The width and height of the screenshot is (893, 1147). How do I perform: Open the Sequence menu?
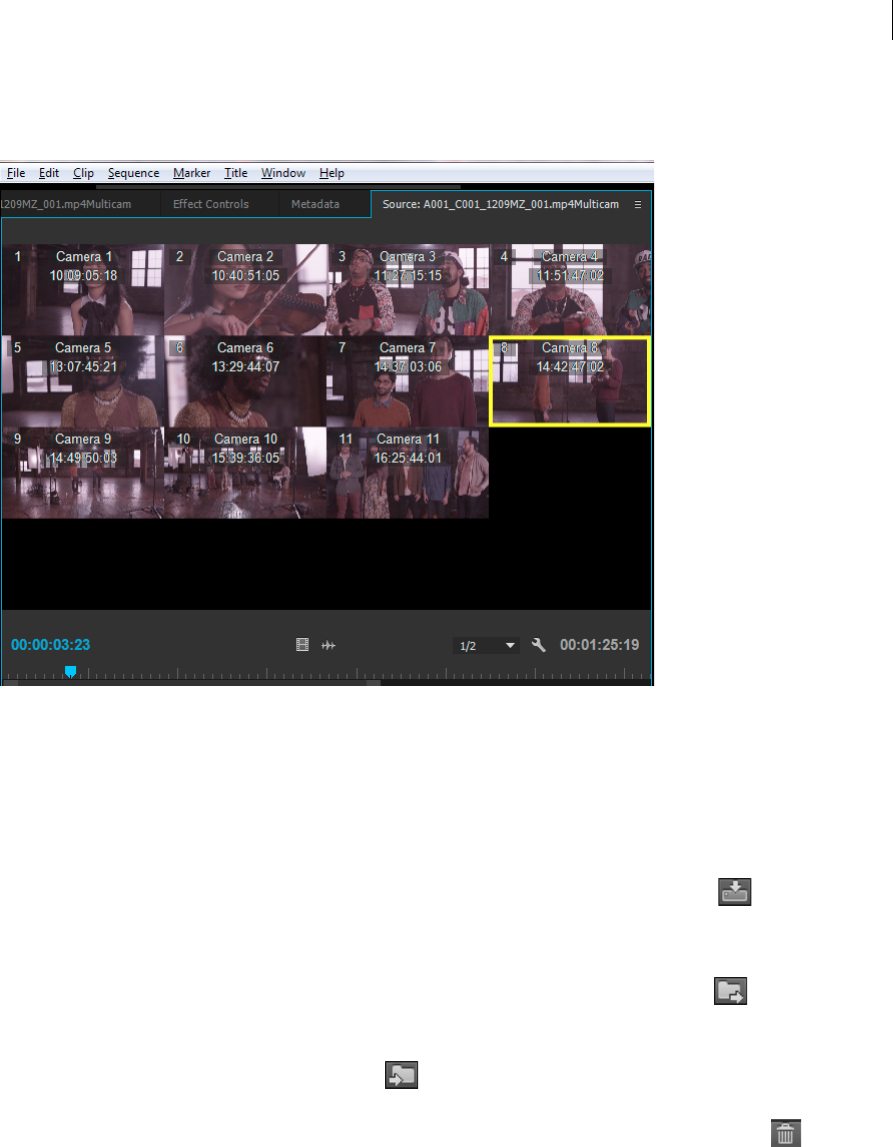pos(133,173)
